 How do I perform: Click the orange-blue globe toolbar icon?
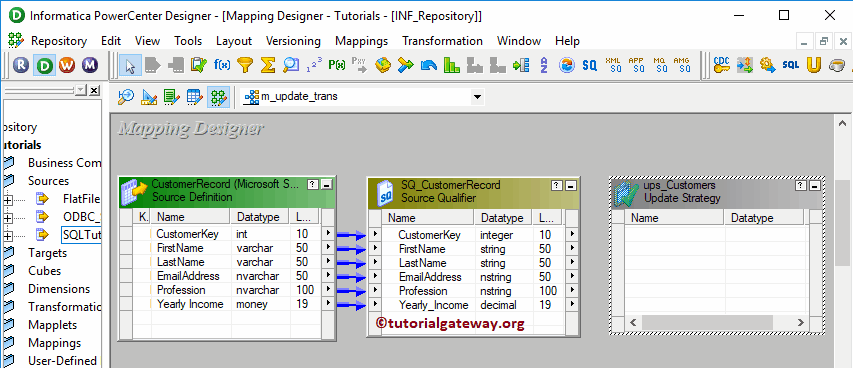[x=566, y=65]
